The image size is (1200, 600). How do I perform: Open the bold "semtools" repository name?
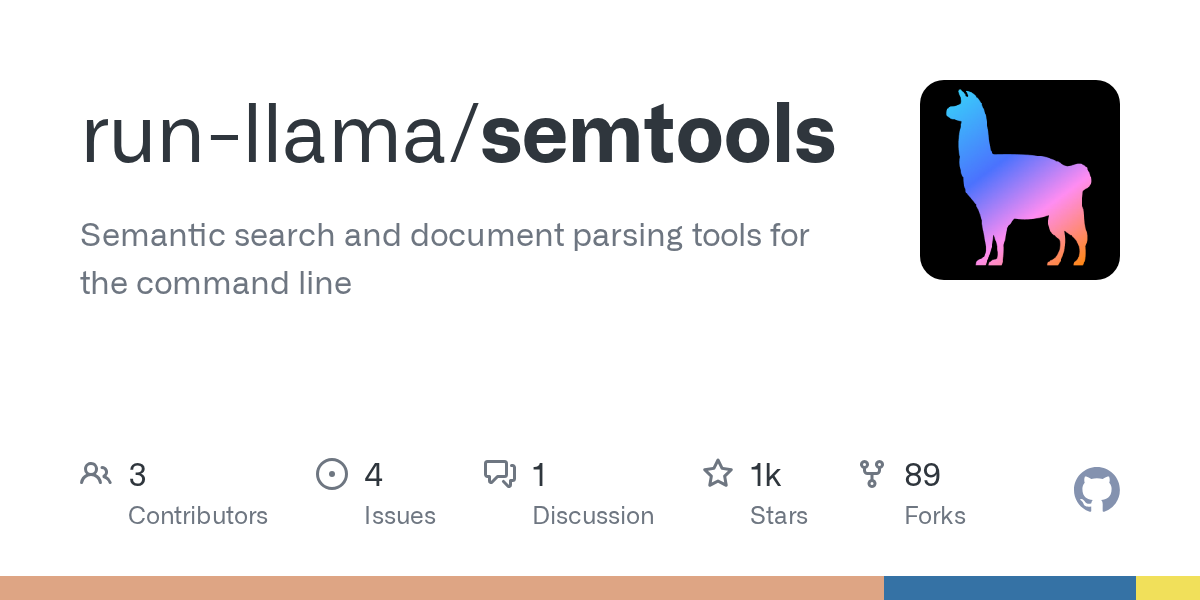tap(658, 136)
